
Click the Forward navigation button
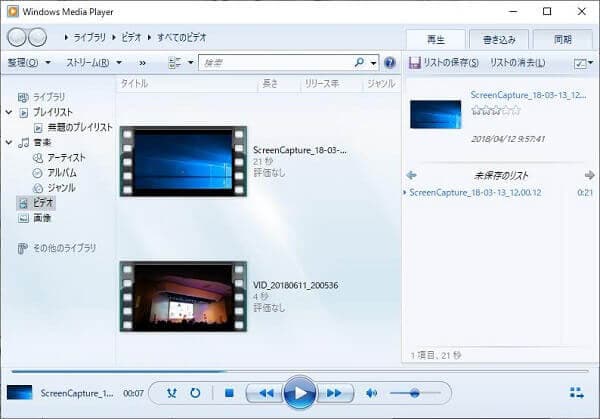[x=38, y=37]
